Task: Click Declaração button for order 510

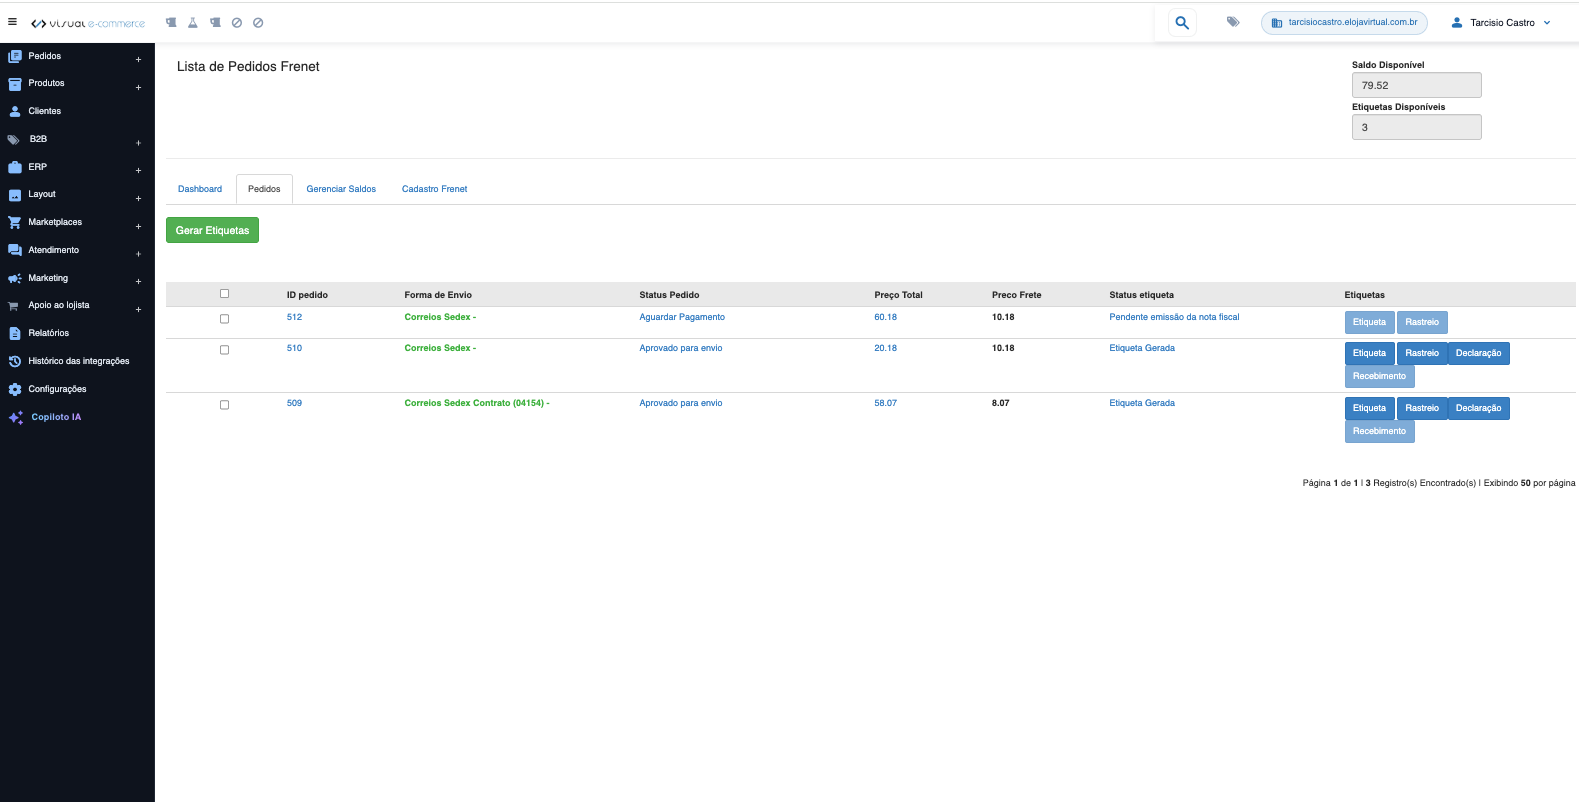Action: [1478, 353]
